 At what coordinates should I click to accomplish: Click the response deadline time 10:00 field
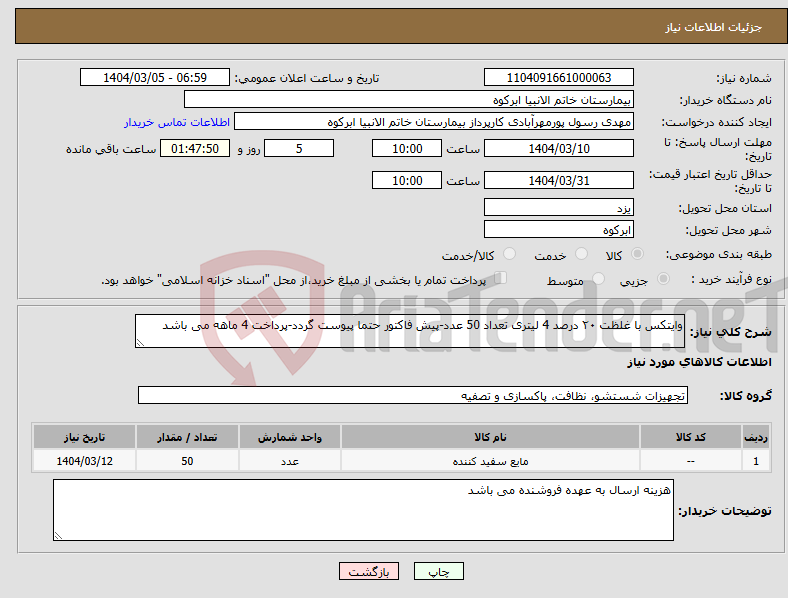tap(407, 149)
